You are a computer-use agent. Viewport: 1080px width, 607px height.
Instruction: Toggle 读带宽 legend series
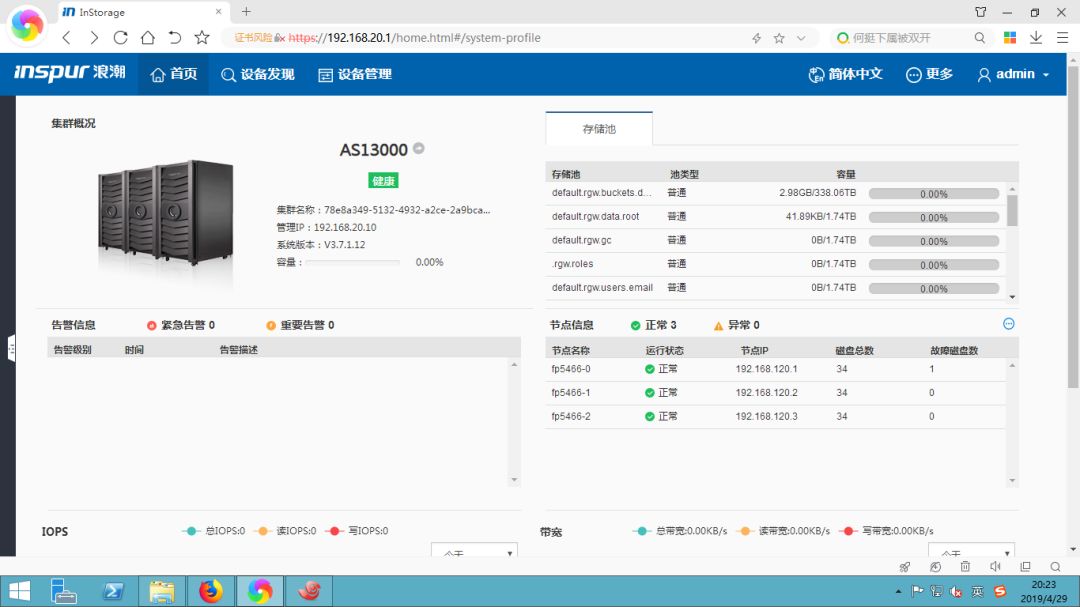[783, 531]
